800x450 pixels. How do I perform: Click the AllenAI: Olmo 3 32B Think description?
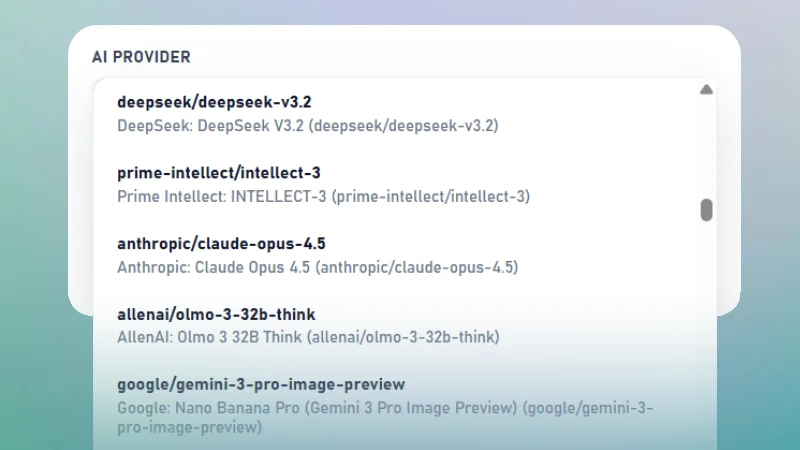click(308, 337)
